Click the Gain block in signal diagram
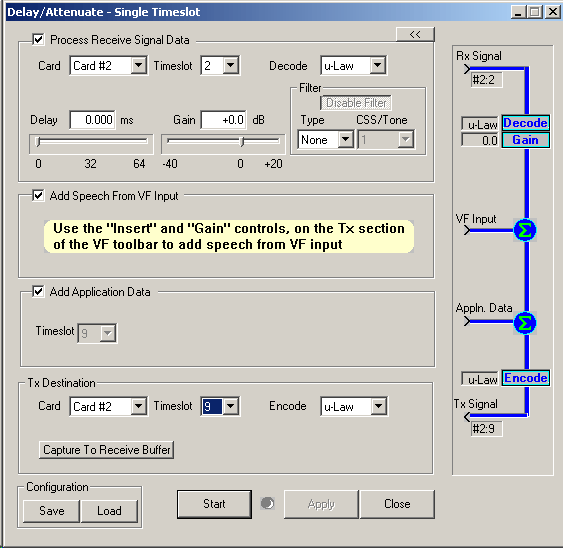 pyautogui.click(x=525, y=140)
